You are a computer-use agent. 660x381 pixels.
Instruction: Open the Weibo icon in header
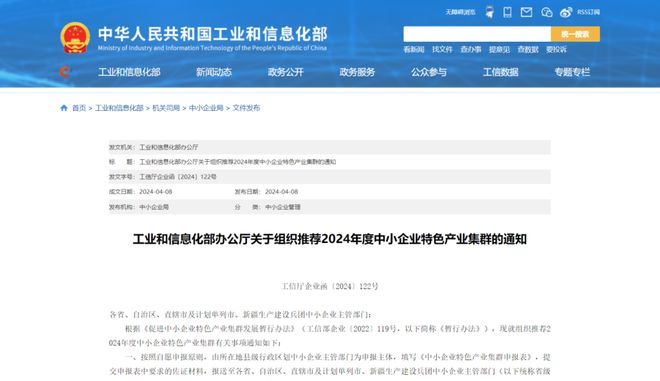(566, 12)
